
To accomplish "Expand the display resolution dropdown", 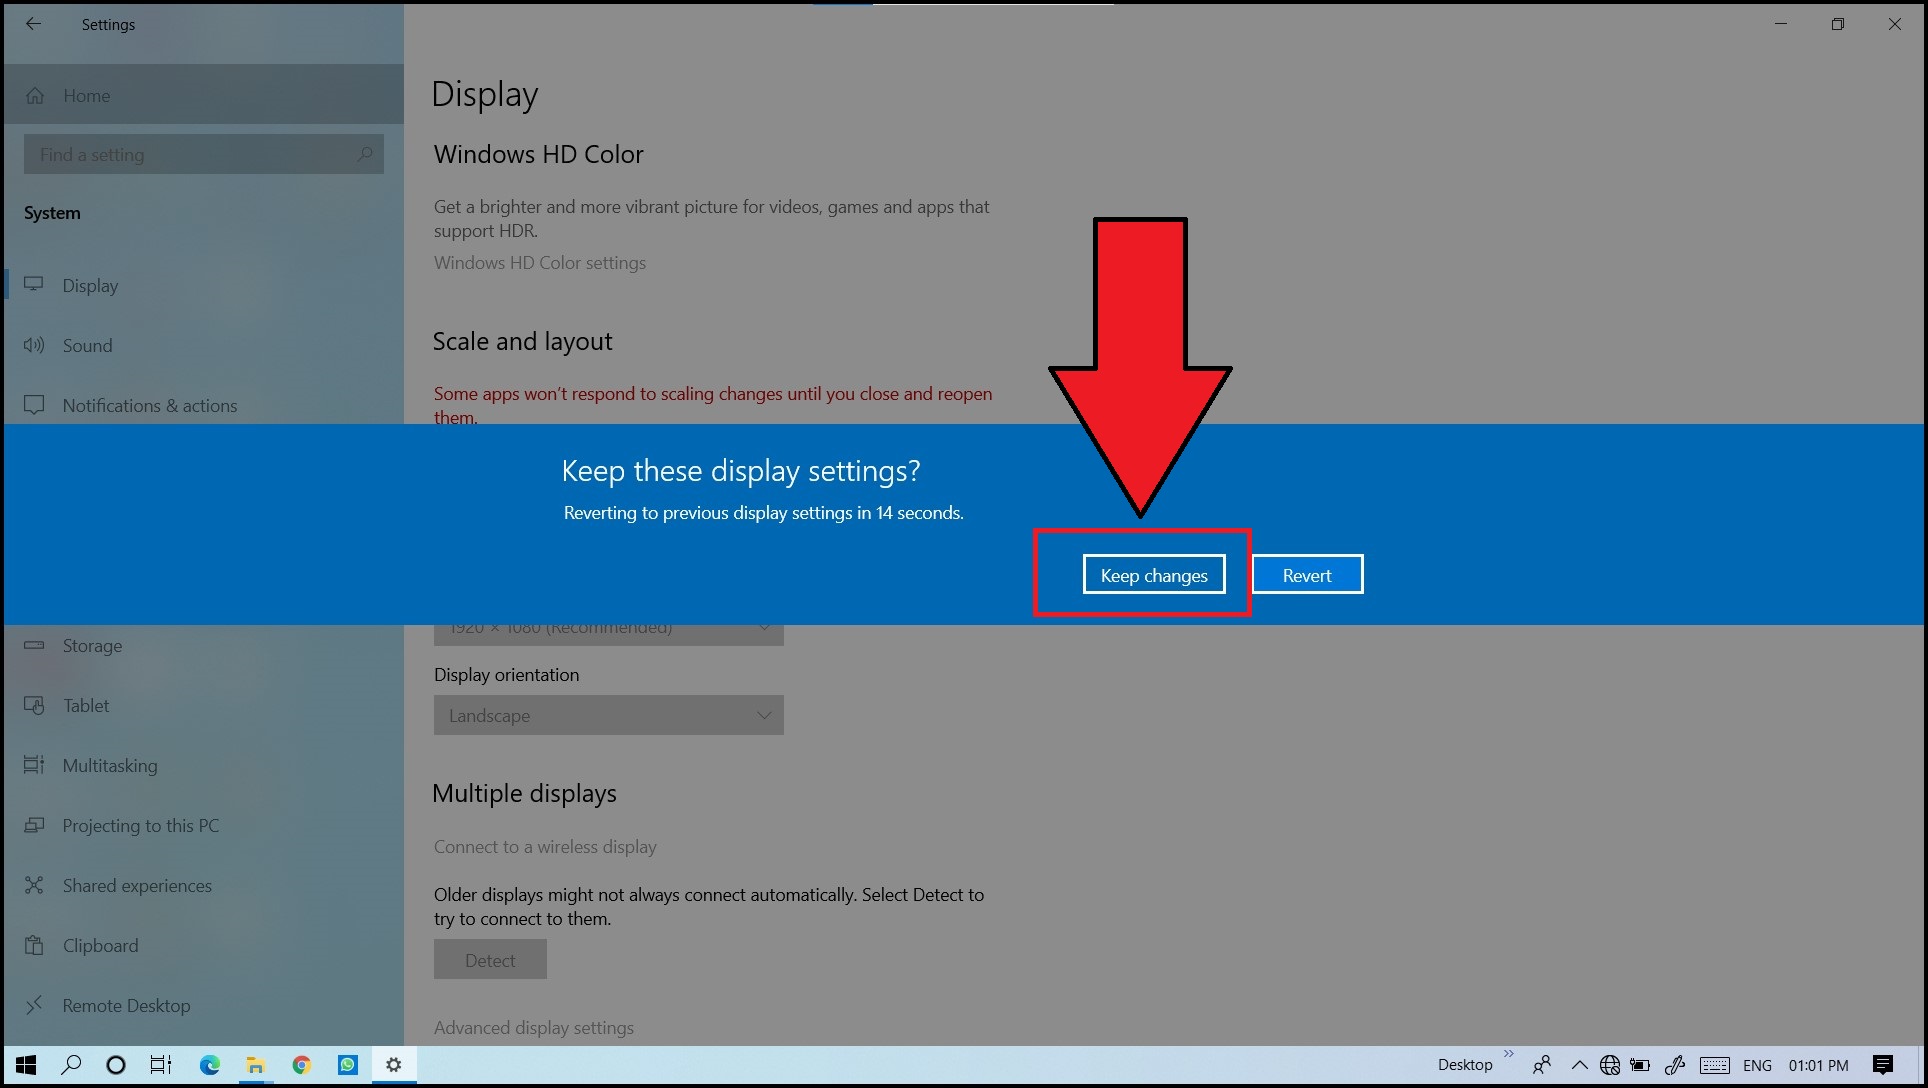I will tap(608, 633).
